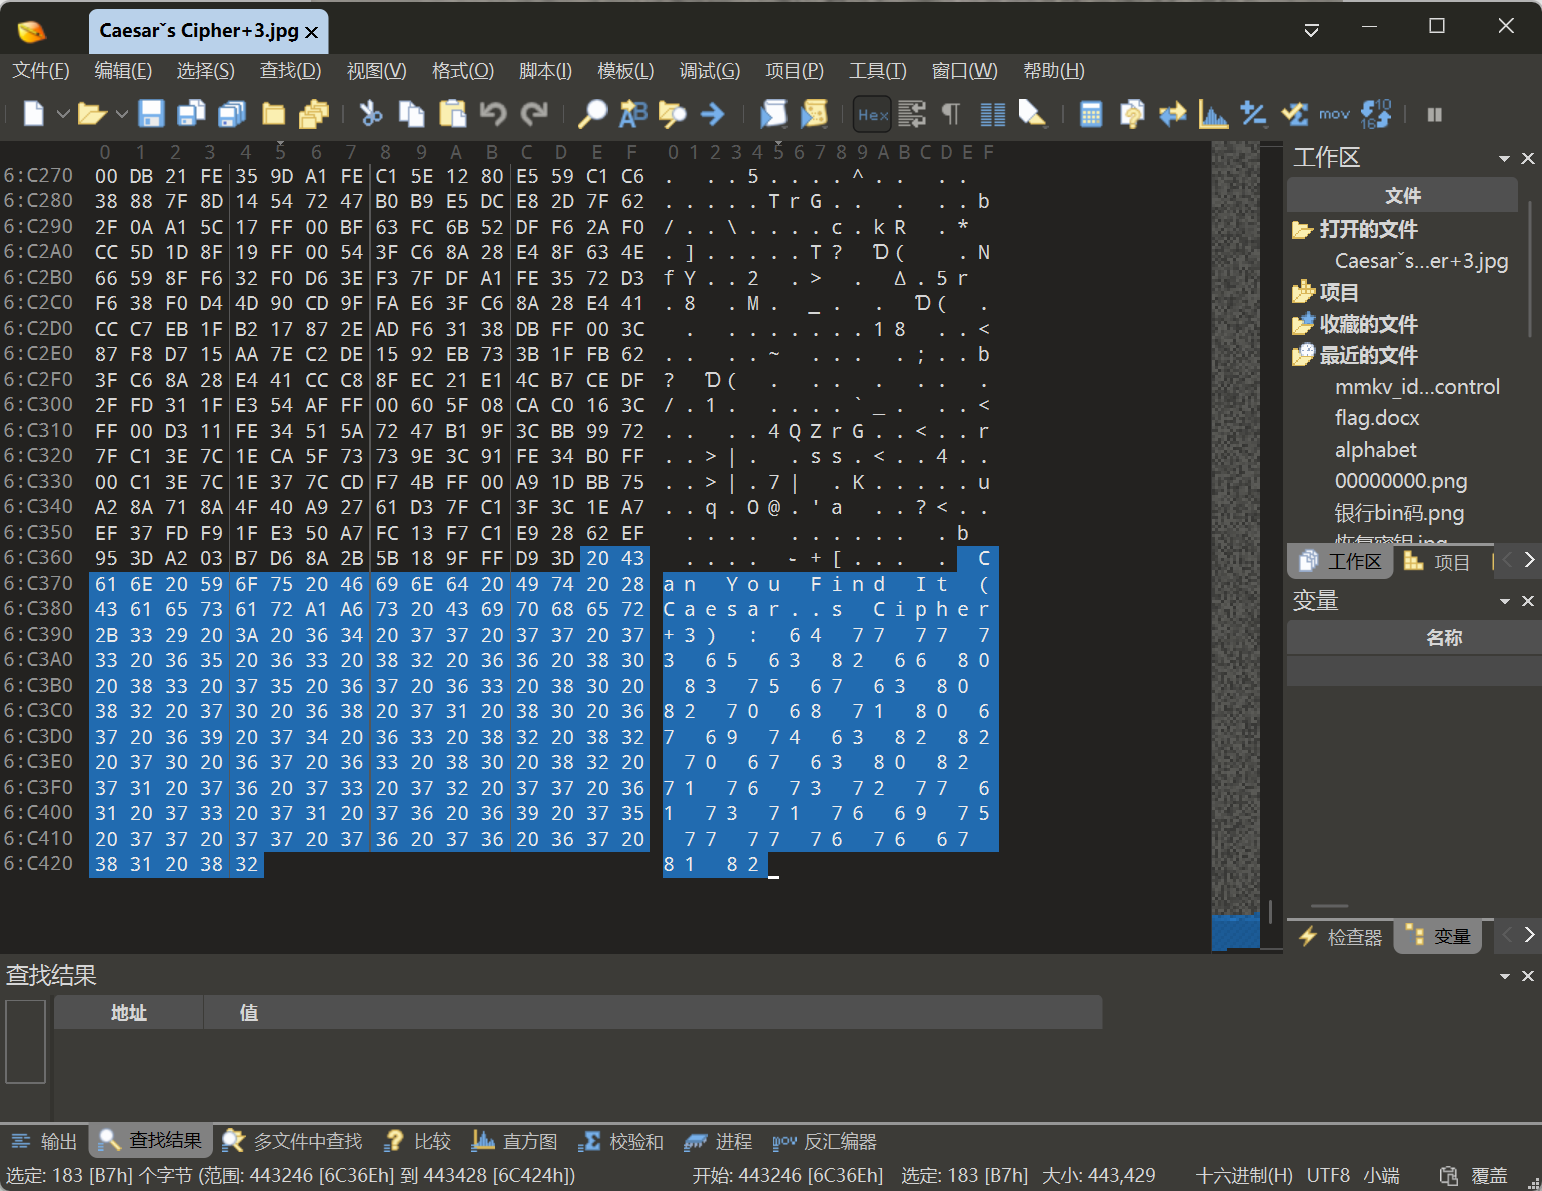Click the 地址 column header
Image resolution: width=1542 pixels, height=1191 pixels.
click(129, 1013)
